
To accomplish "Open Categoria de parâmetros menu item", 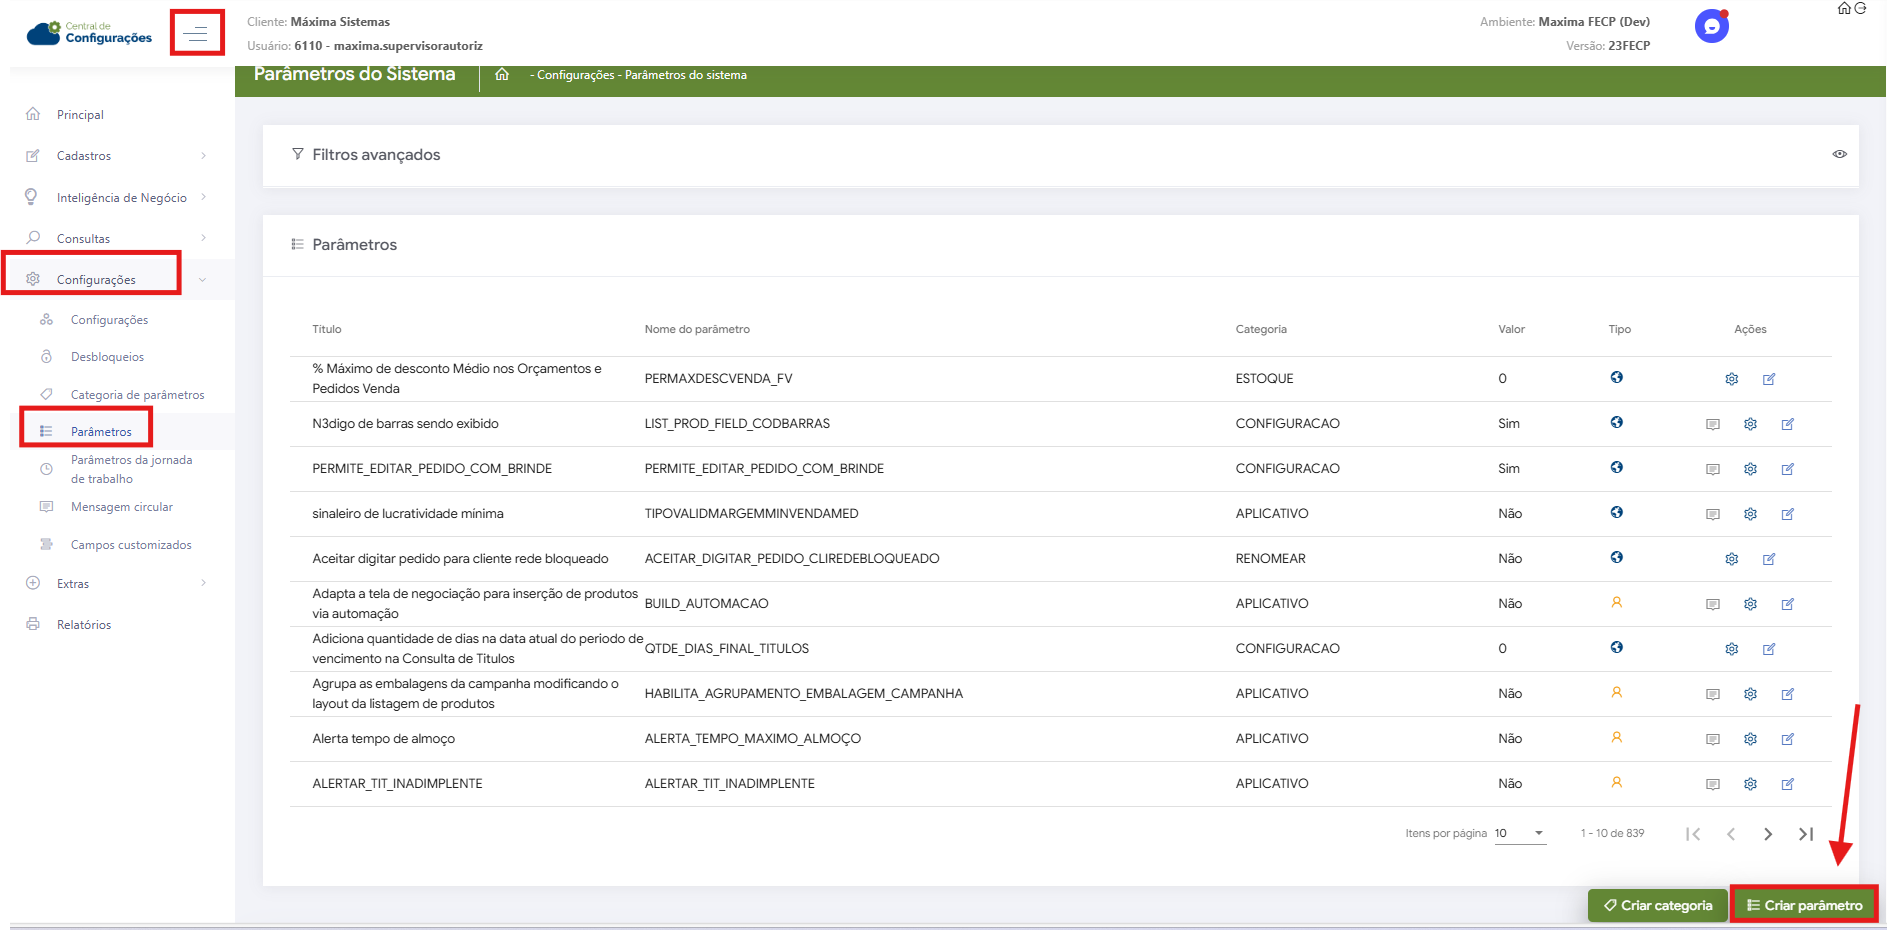I will [137, 395].
